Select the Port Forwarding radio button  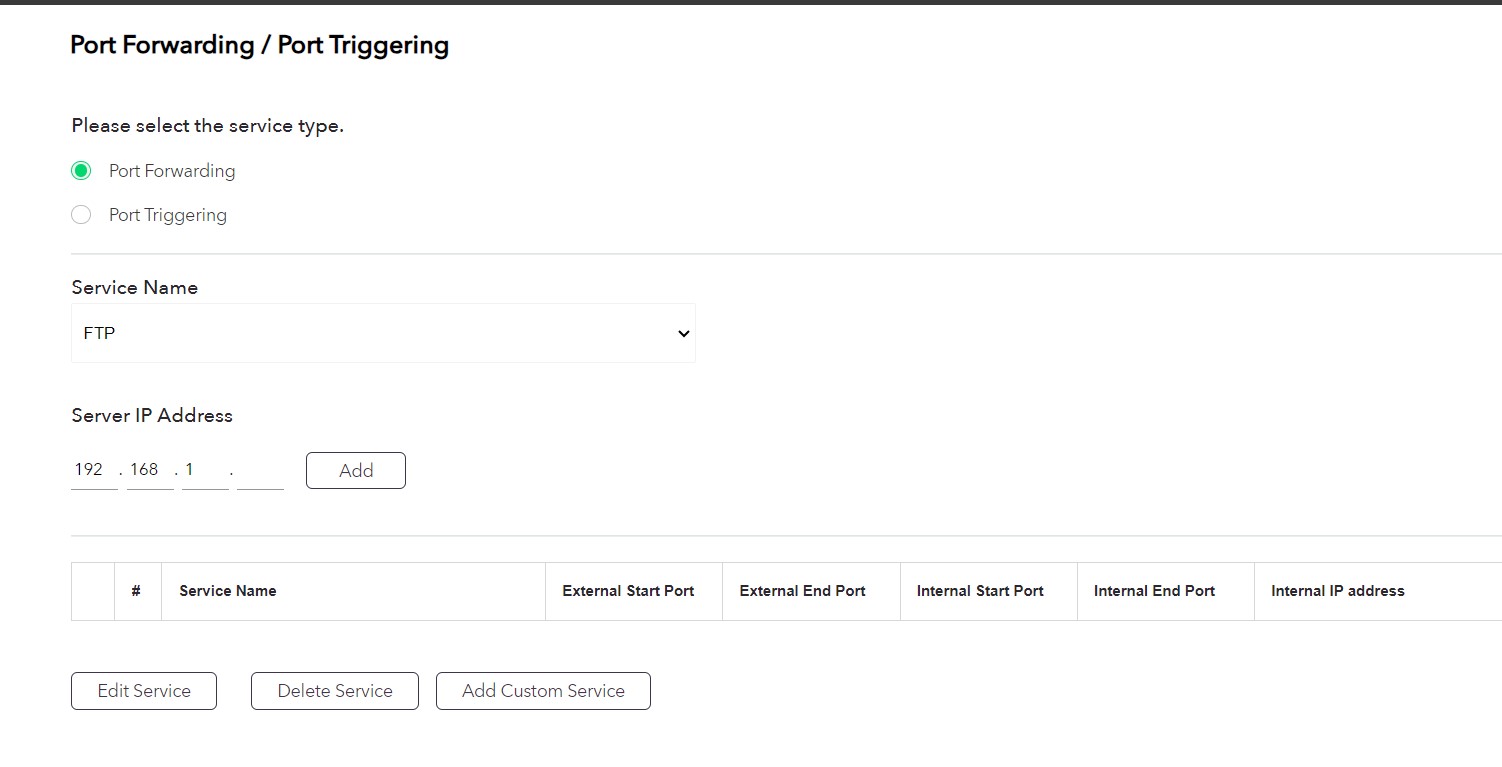[81, 170]
